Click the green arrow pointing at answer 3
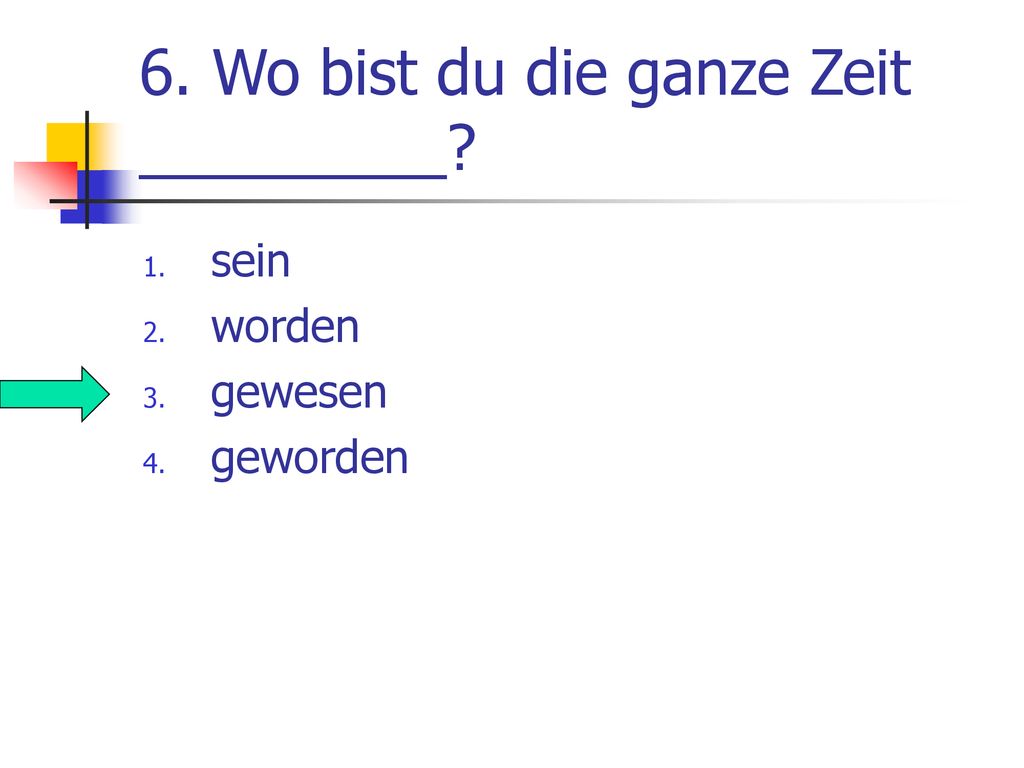Viewport: 1024px width, 768px height. point(55,394)
